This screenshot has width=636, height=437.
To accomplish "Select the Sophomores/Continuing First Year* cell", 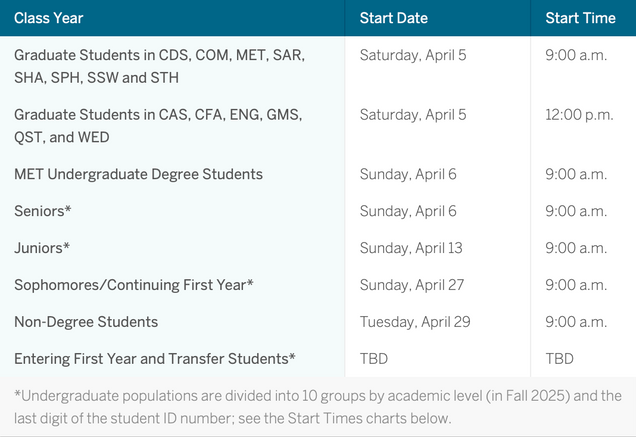I will [x=134, y=285].
